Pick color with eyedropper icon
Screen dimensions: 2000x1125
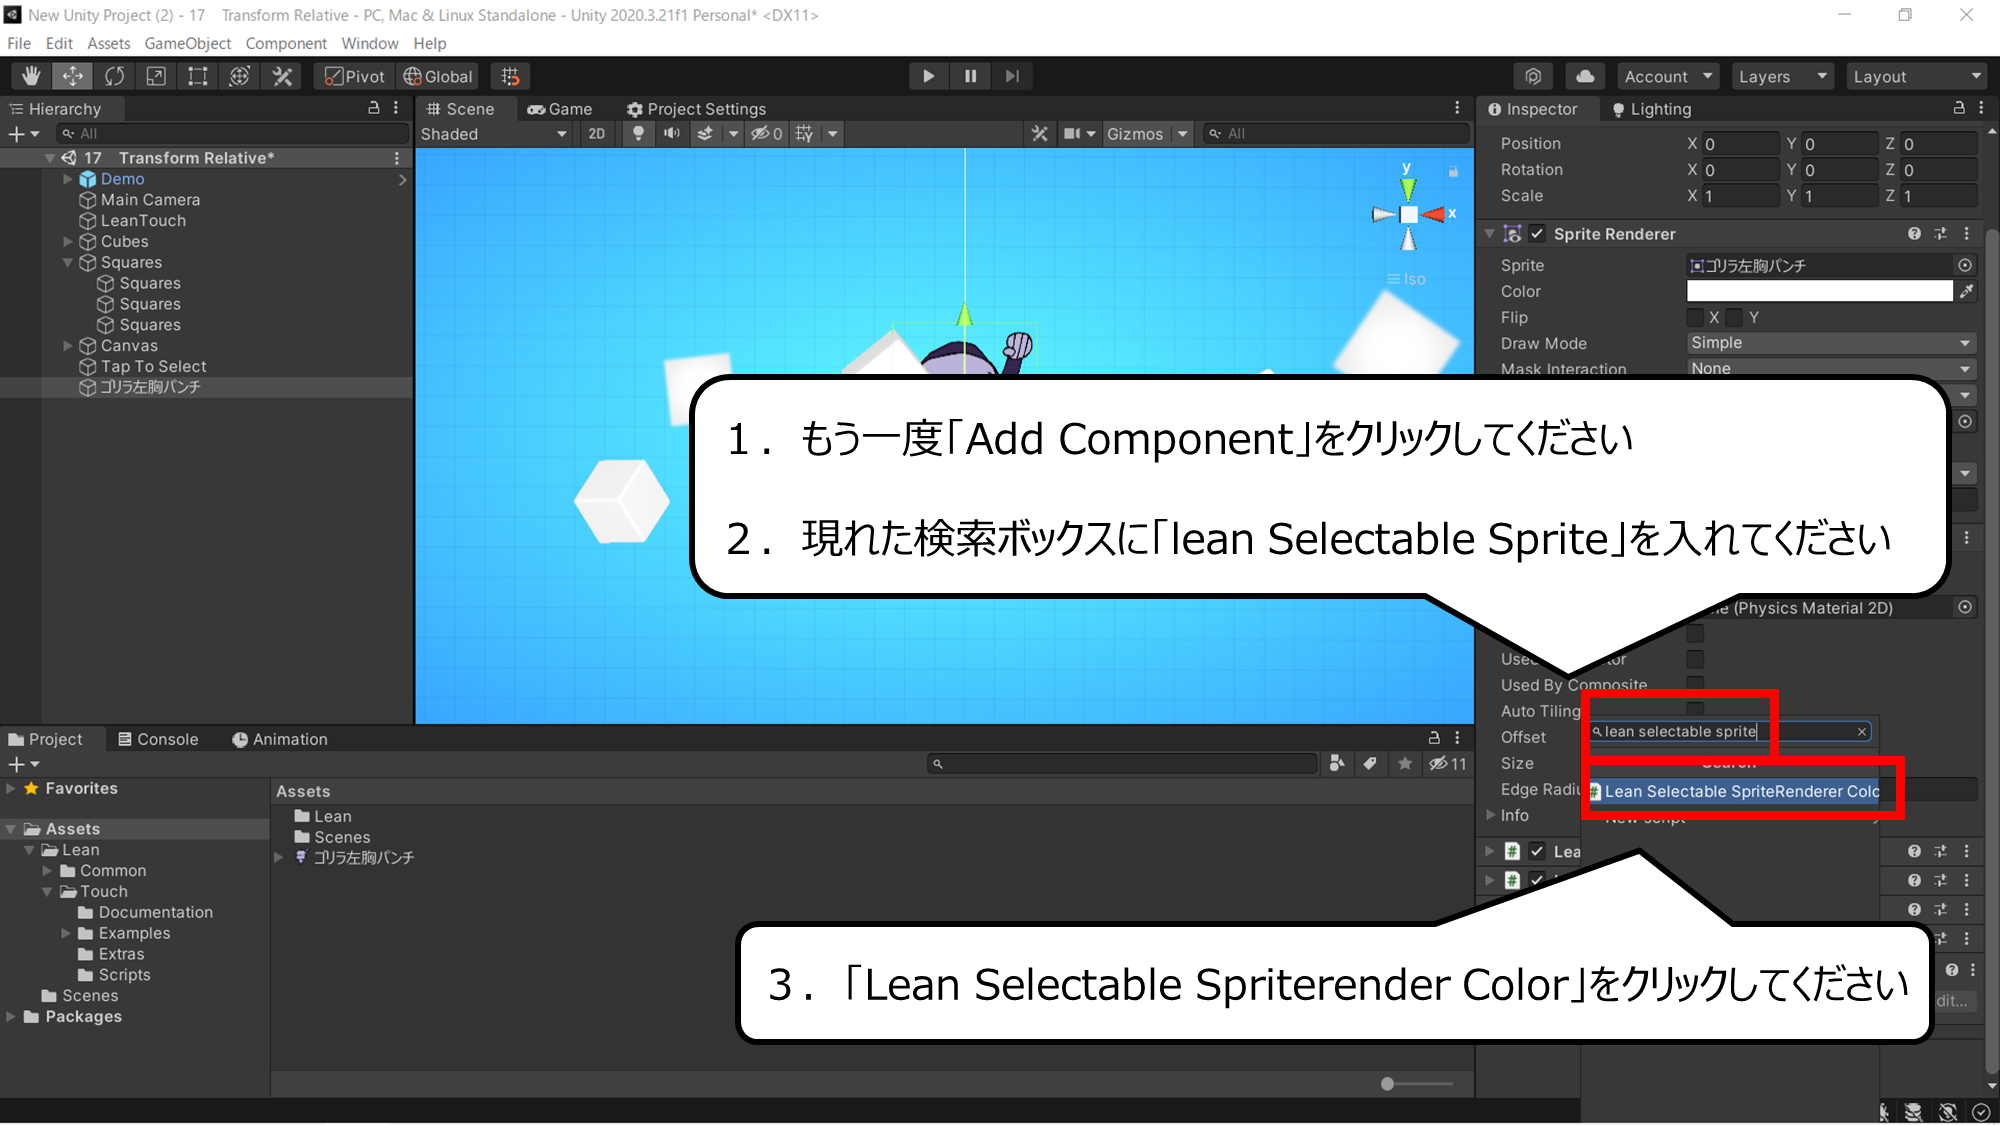click(1966, 291)
